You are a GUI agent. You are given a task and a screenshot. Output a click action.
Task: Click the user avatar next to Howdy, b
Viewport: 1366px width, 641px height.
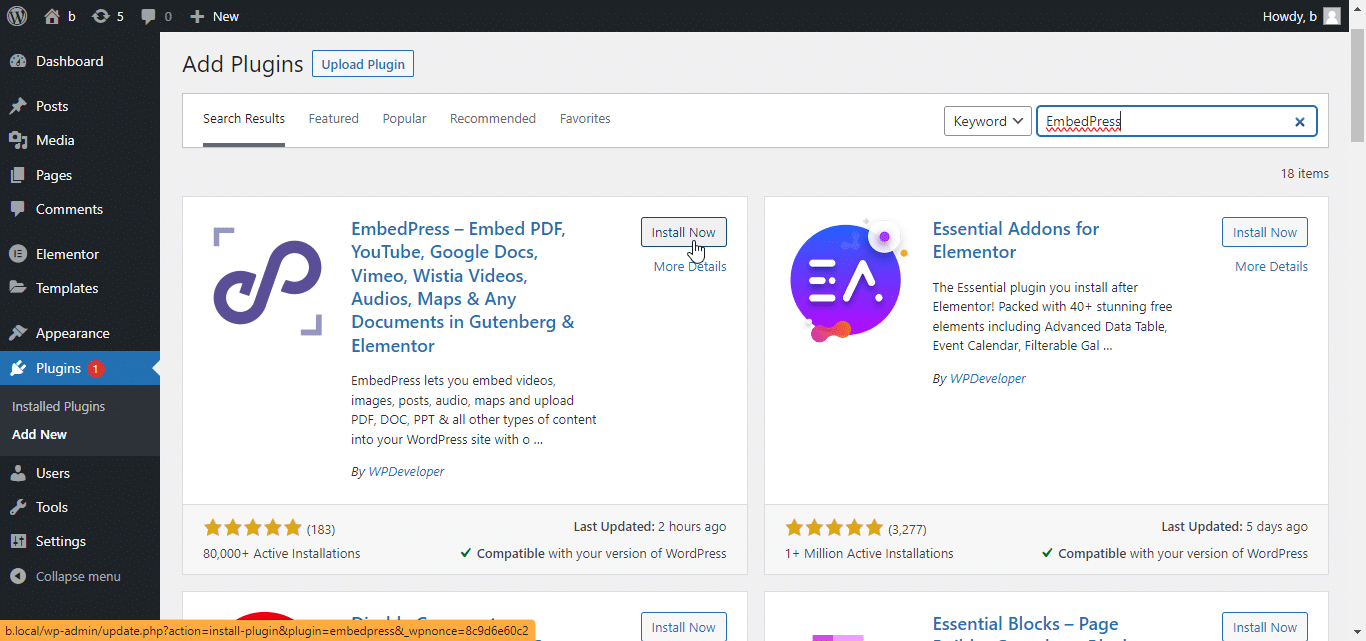(1331, 16)
